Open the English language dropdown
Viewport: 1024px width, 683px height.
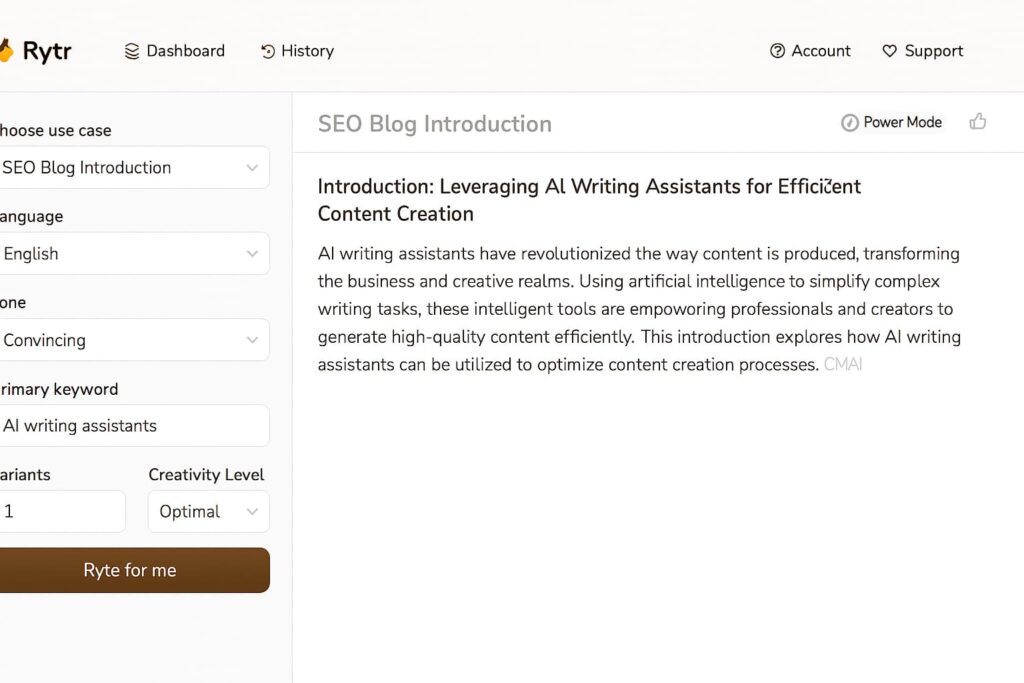(x=133, y=253)
